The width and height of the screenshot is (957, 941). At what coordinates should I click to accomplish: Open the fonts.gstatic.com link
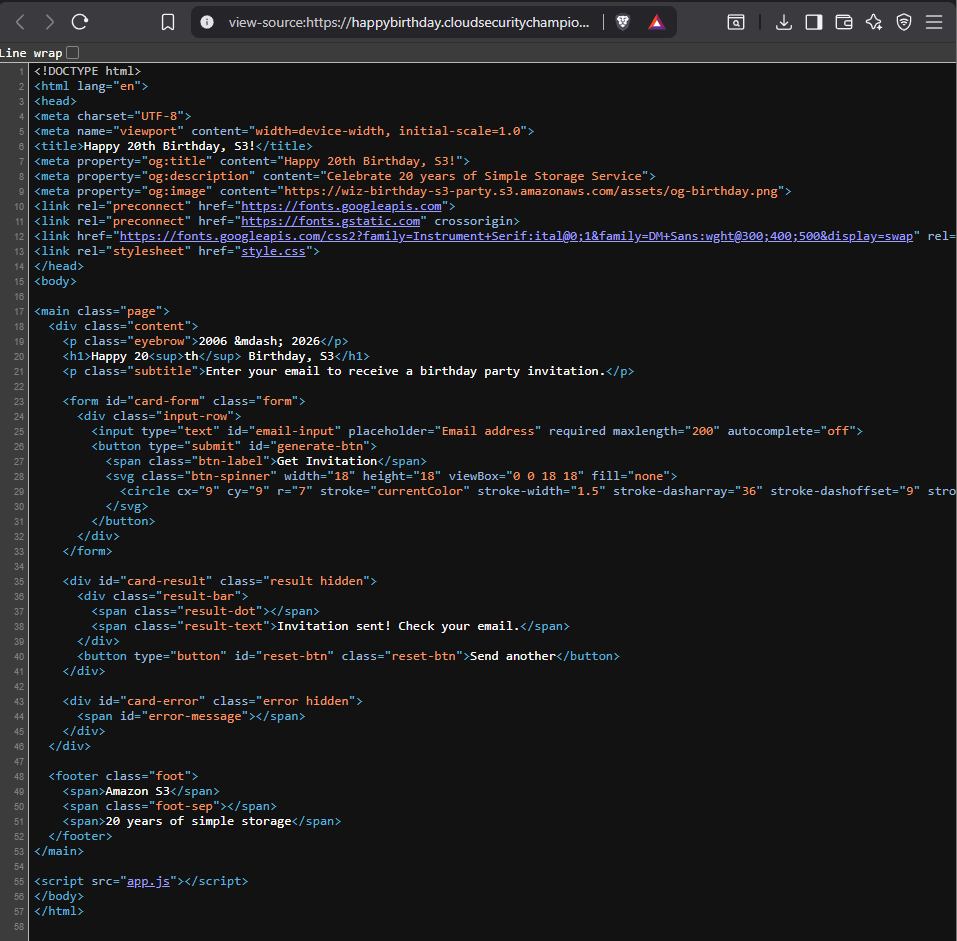(x=330, y=221)
